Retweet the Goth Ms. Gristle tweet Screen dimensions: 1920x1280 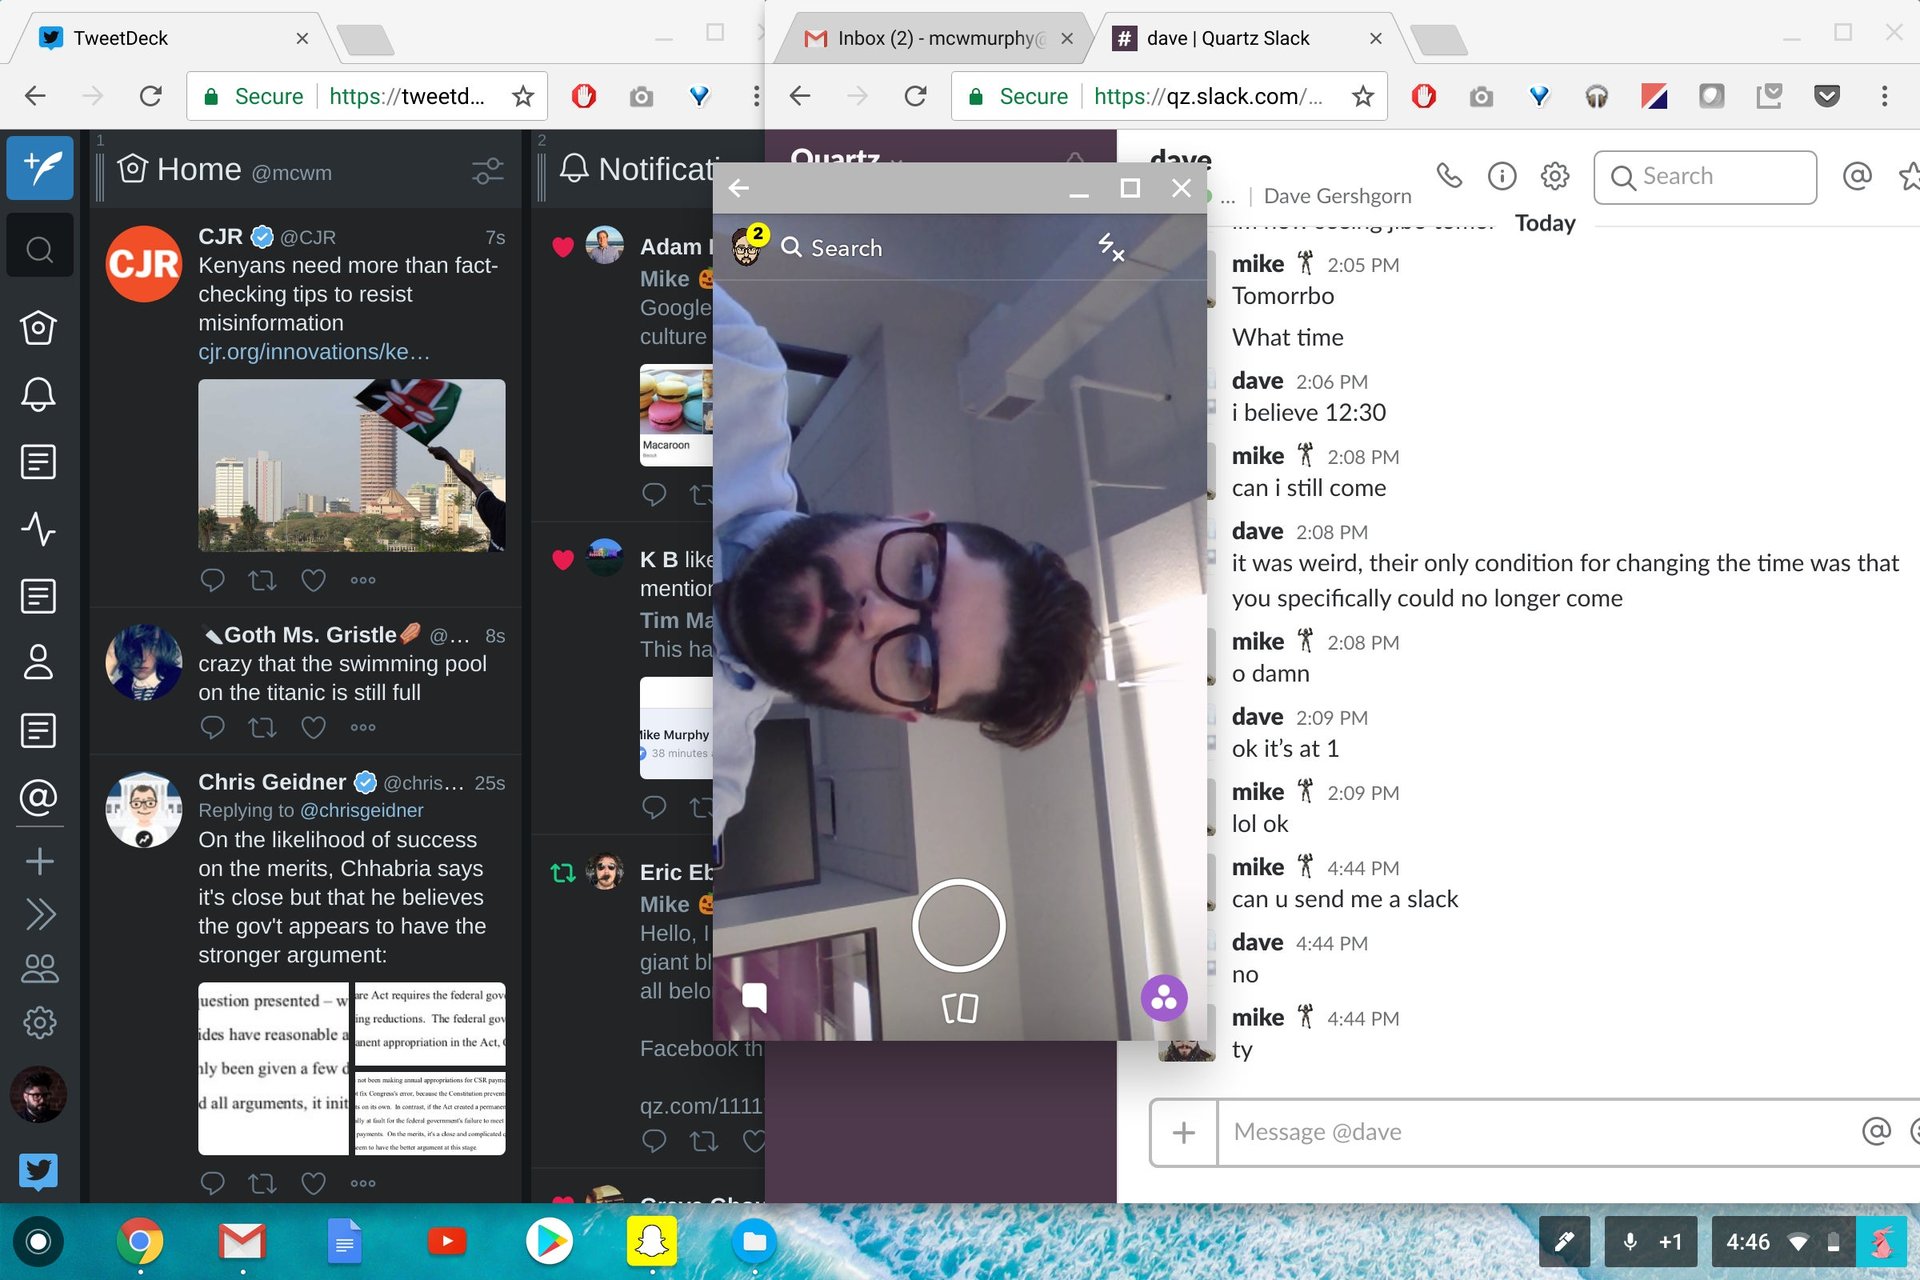coord(262,727)
